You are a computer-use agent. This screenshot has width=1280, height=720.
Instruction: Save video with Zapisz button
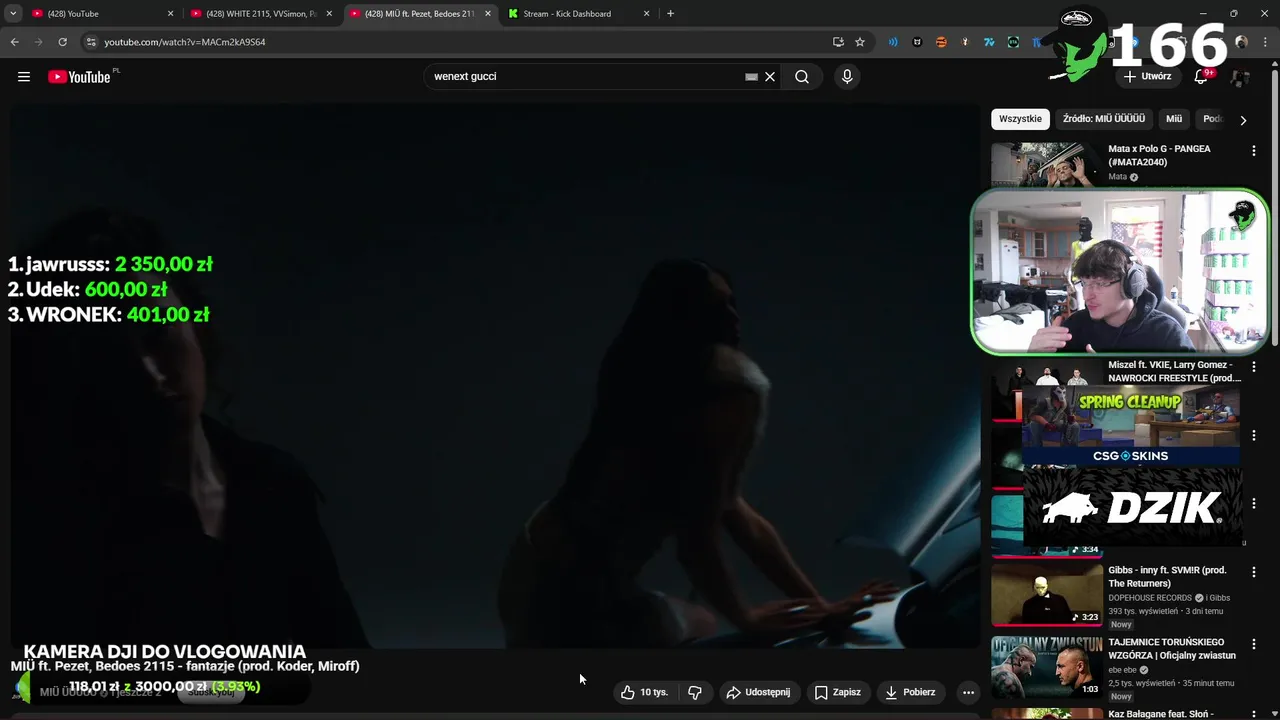click(x=838, y=692)
